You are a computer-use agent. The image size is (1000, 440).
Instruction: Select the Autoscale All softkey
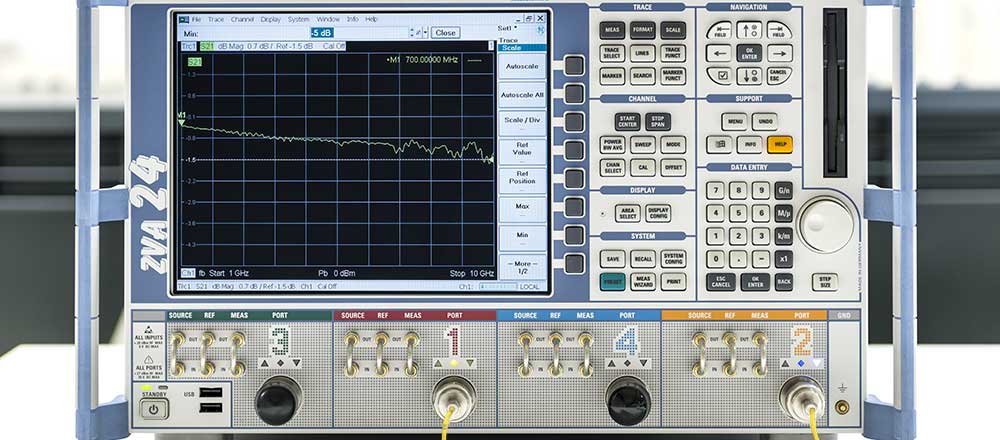[x=522, y=95]
